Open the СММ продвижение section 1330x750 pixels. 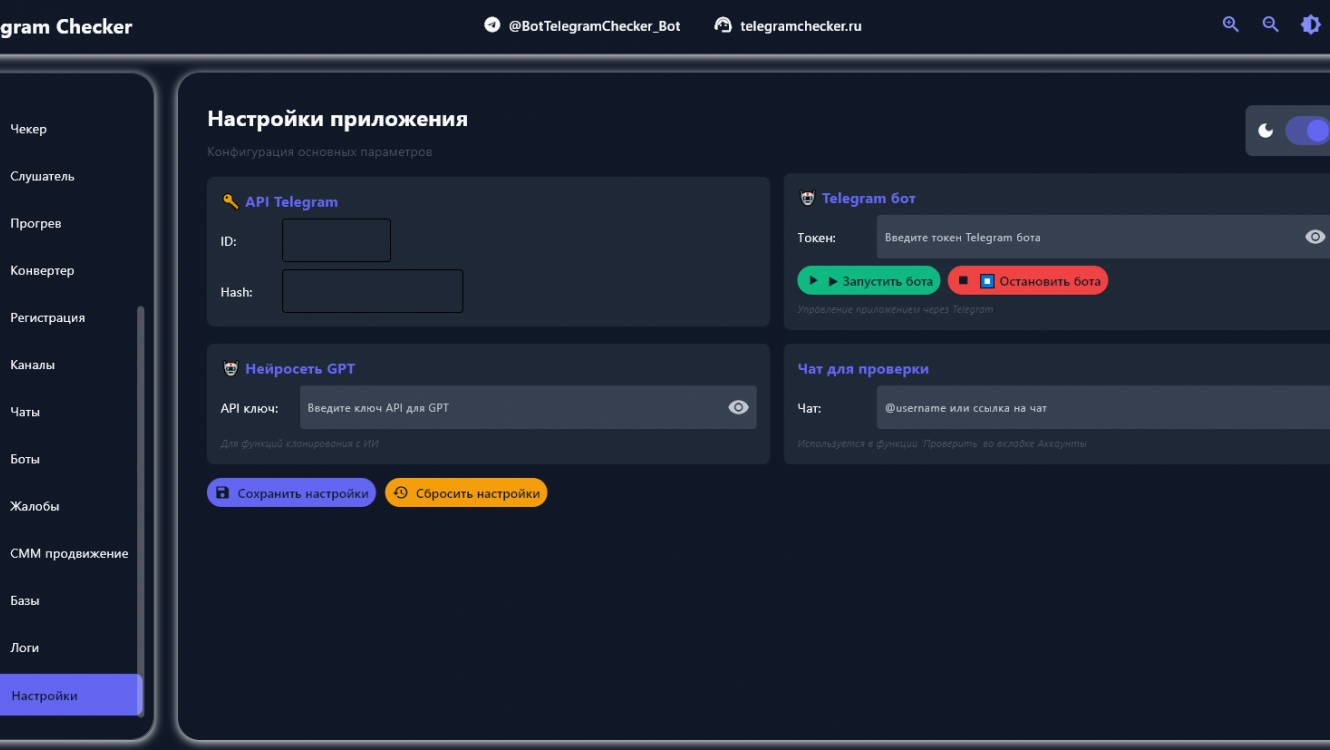click(x=69, y=553)
